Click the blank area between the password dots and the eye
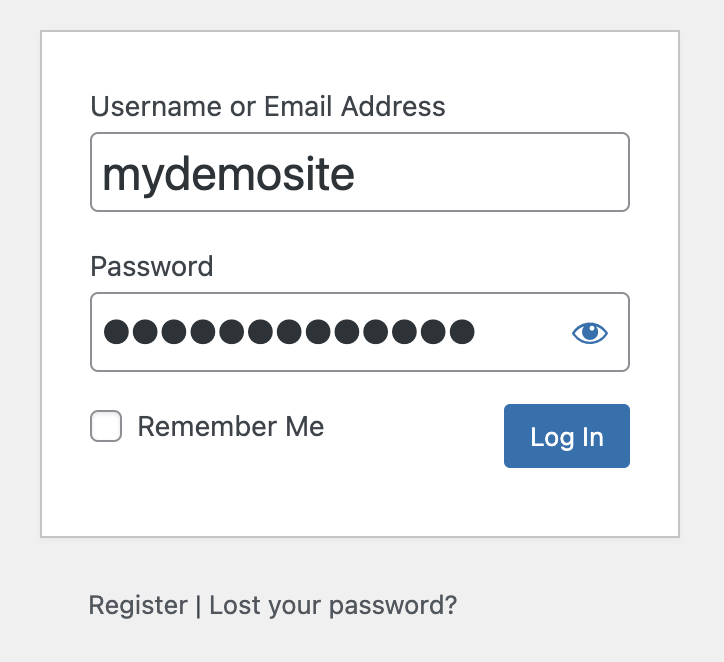The image size is (724, 662). (x=523, y=331)
